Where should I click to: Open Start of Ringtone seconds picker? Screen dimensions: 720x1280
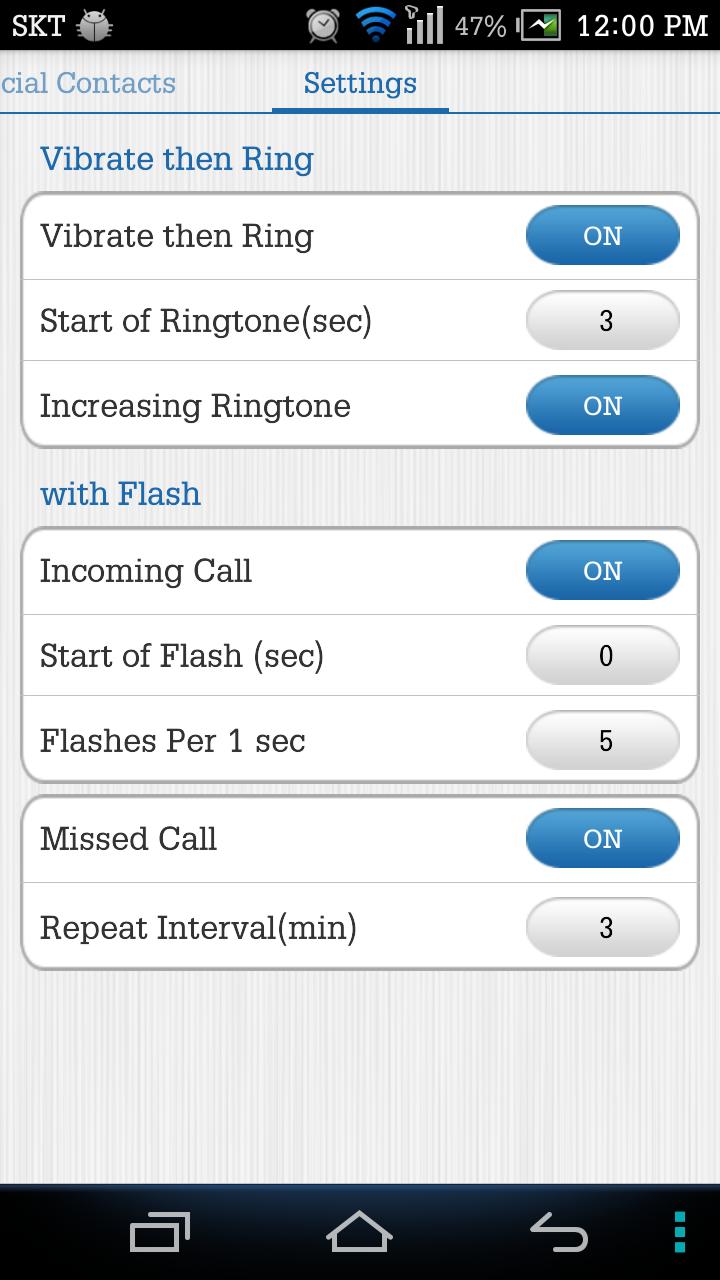point(603,321)
